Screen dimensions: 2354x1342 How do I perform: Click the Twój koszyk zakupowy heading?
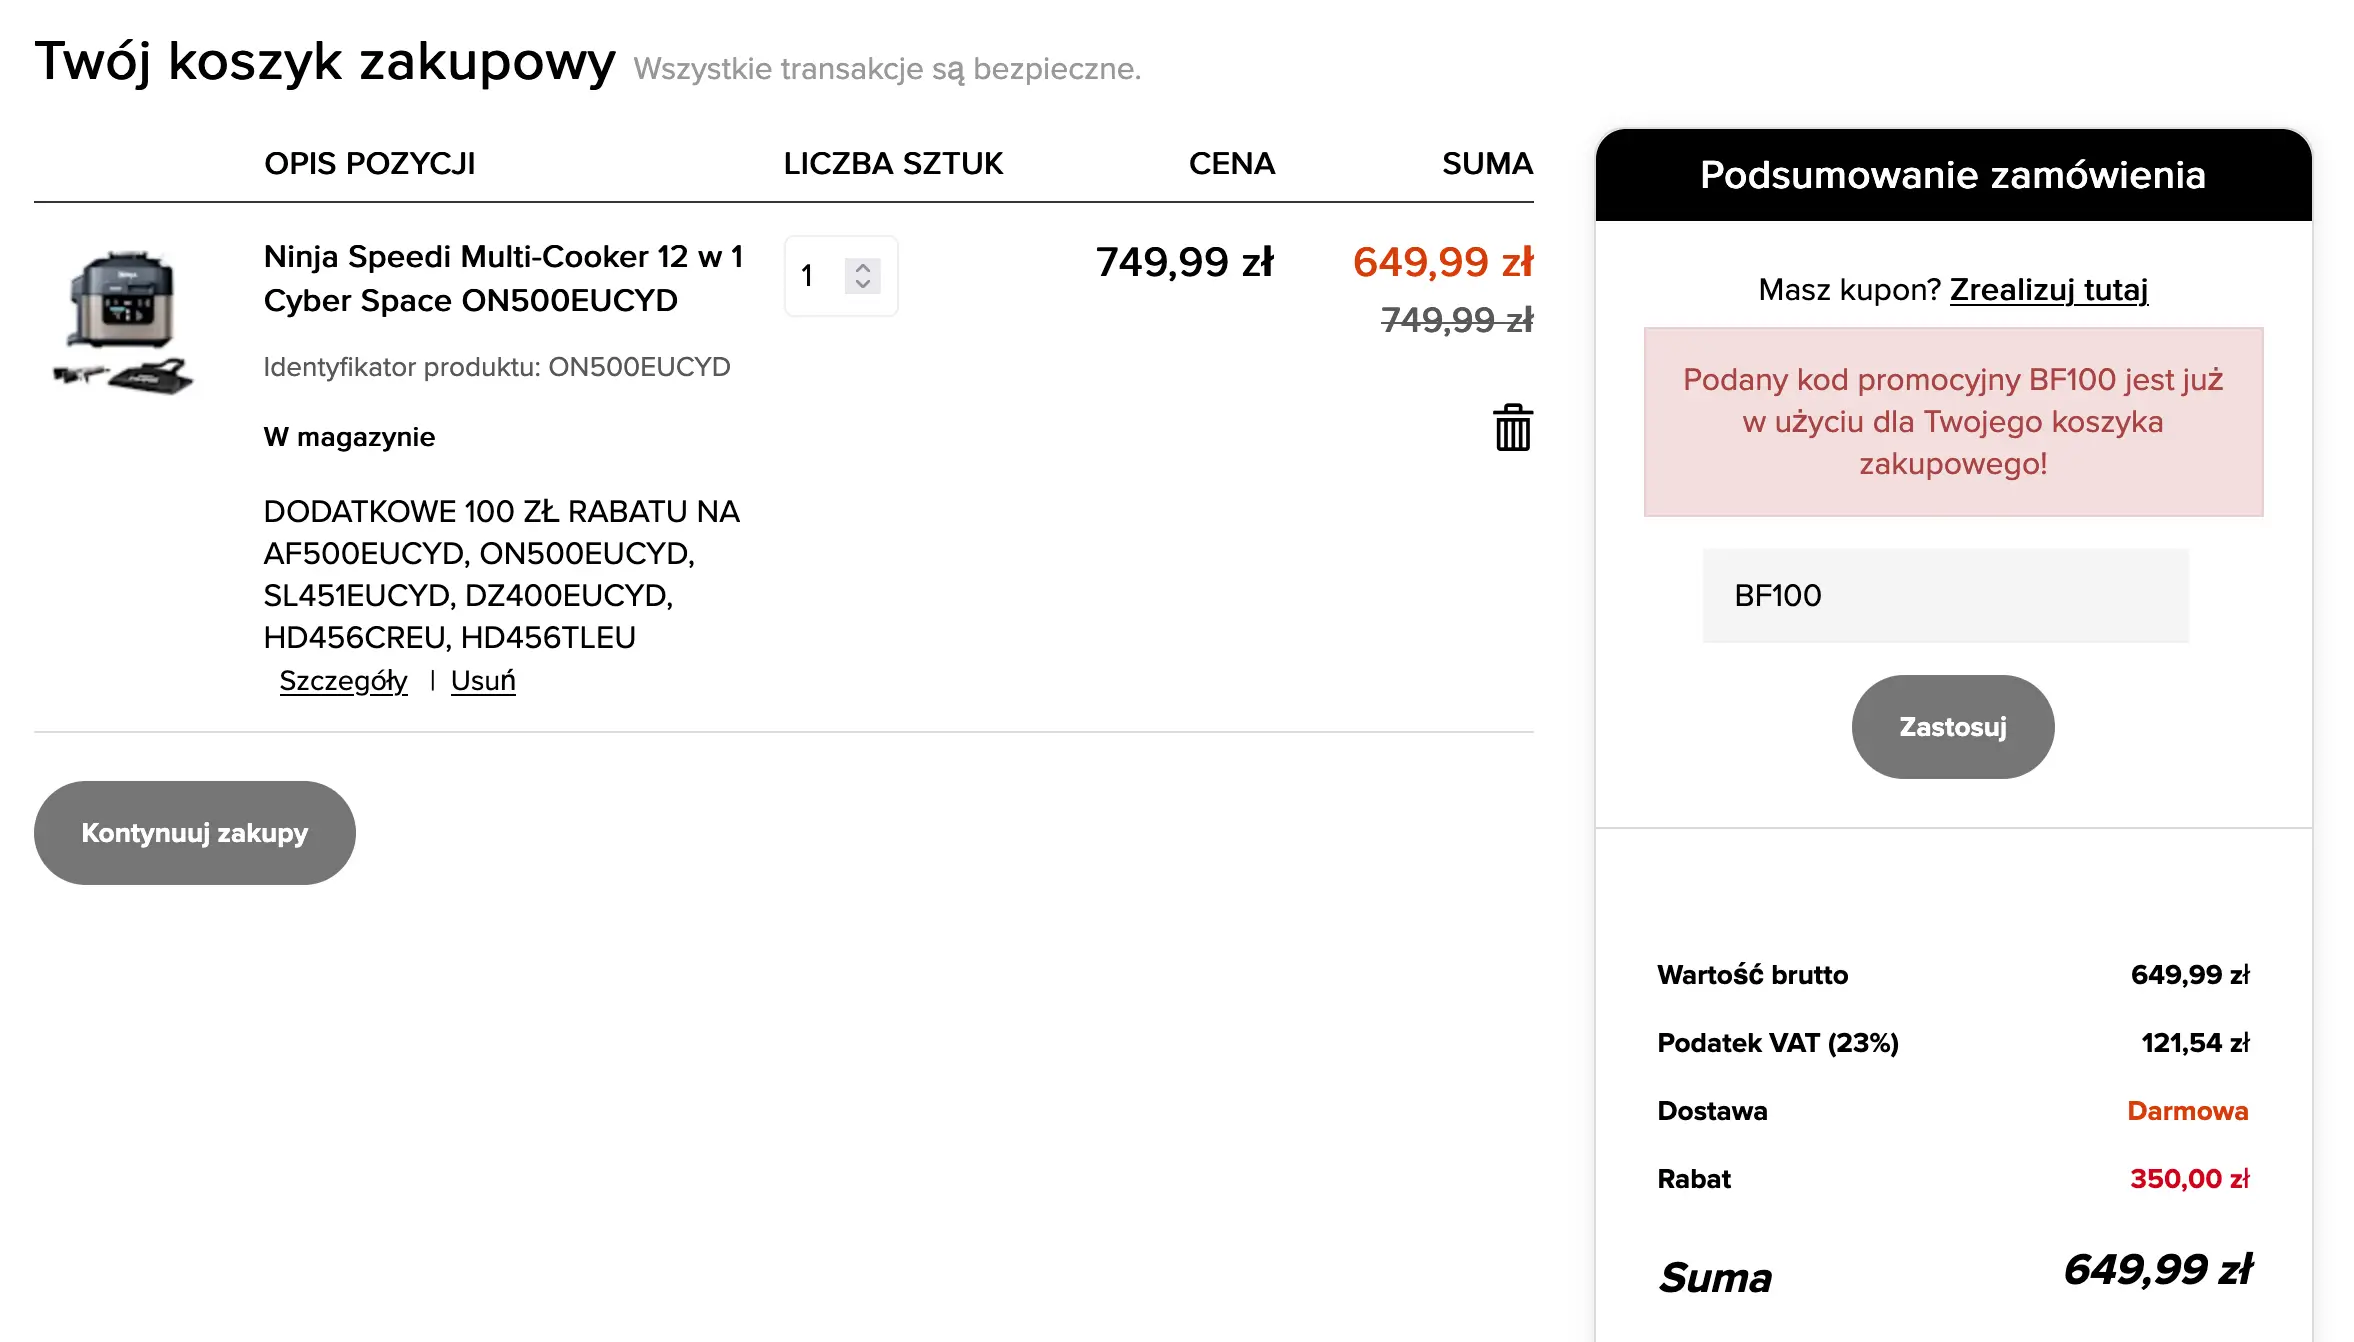(x=325, y=62)
